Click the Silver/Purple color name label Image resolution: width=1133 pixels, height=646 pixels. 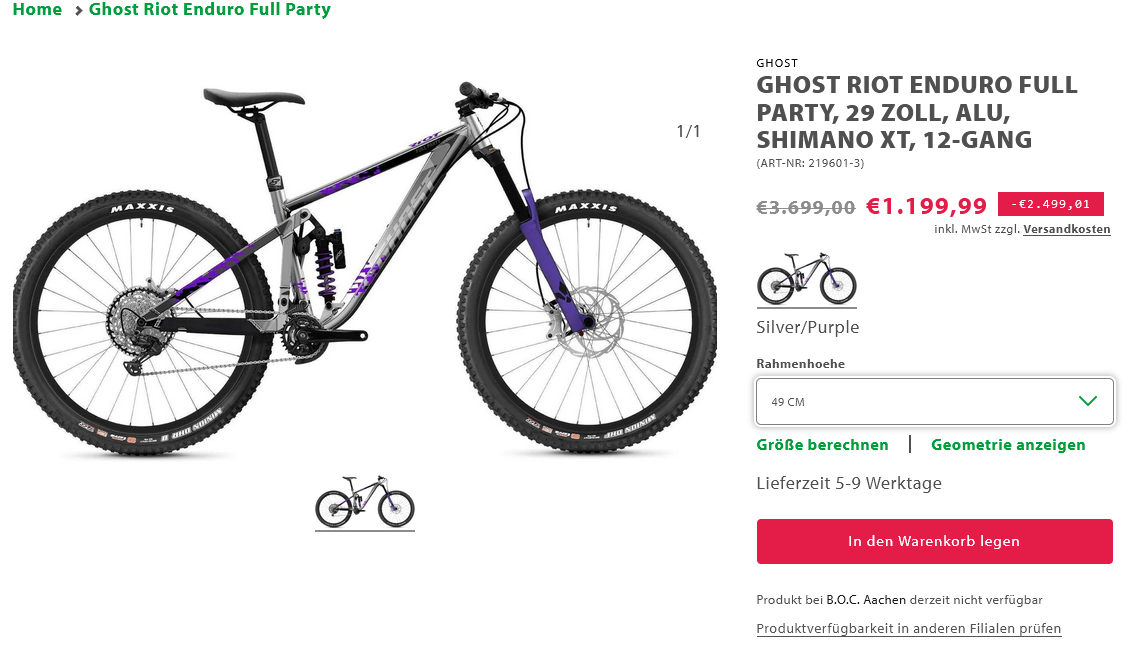[x=807, y=327]
